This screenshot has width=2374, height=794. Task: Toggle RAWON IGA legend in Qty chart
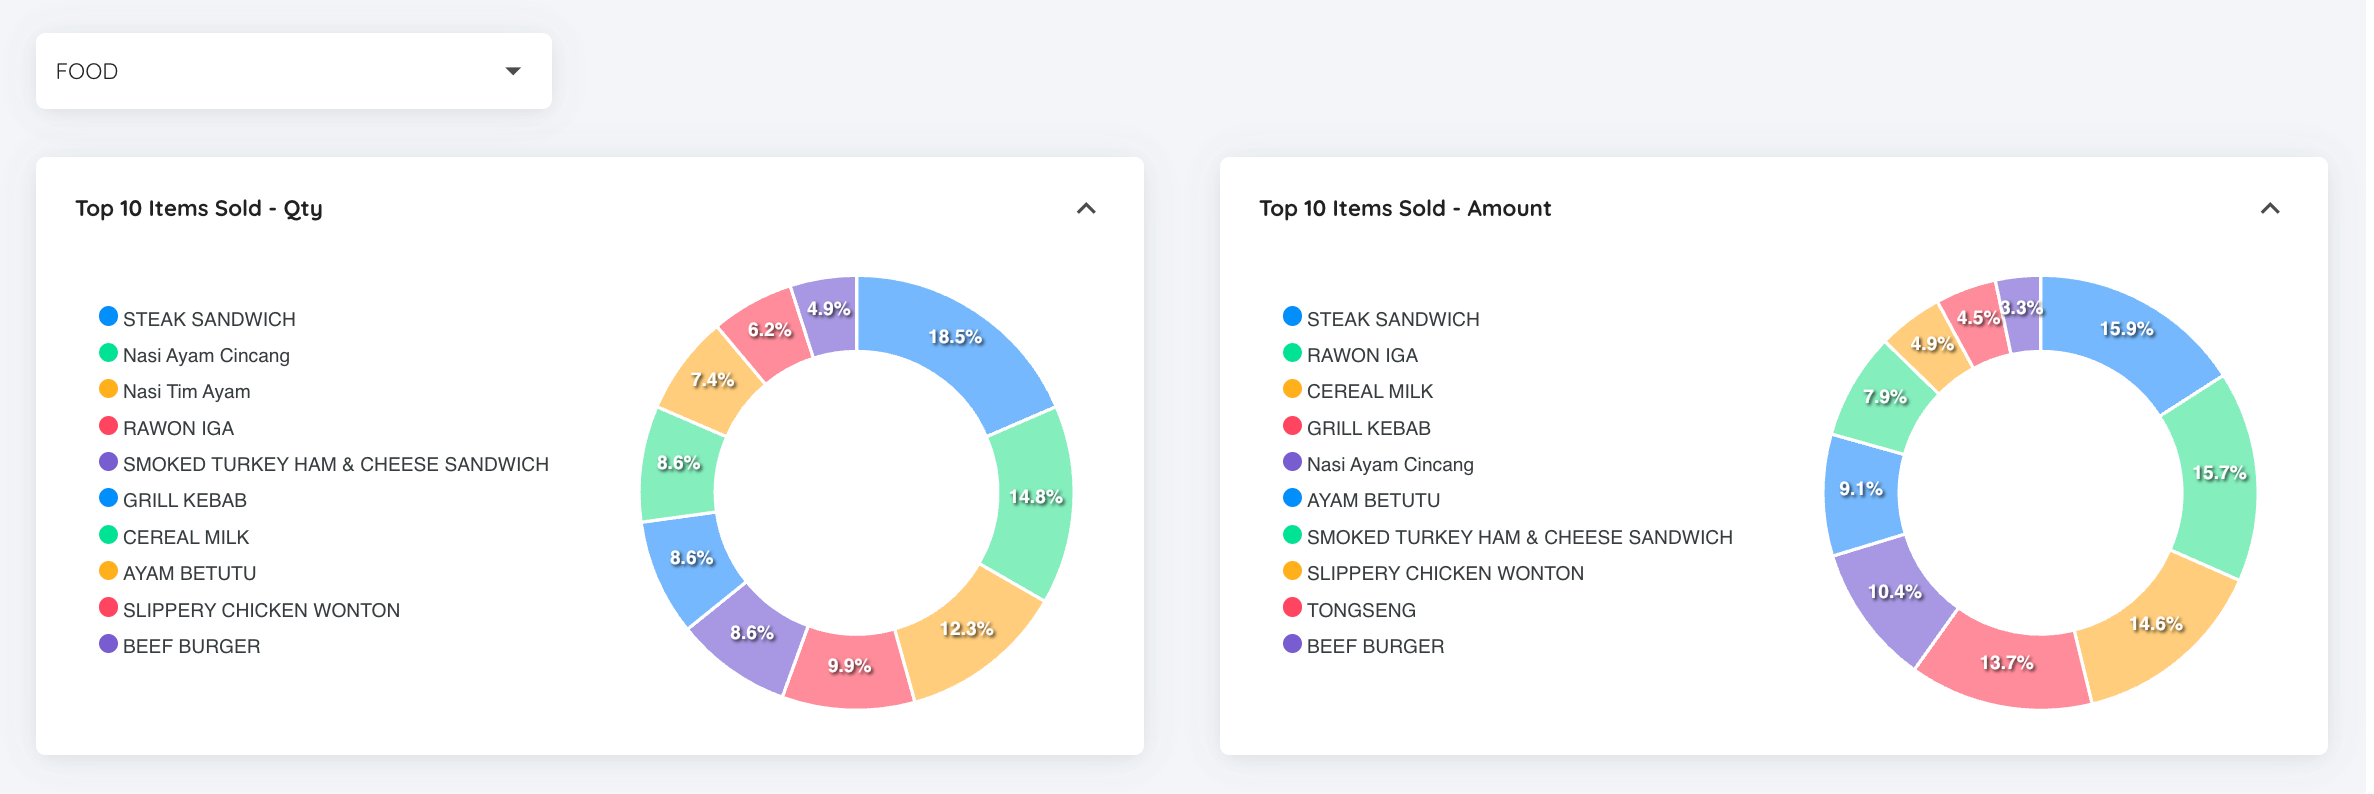point(166,428)
